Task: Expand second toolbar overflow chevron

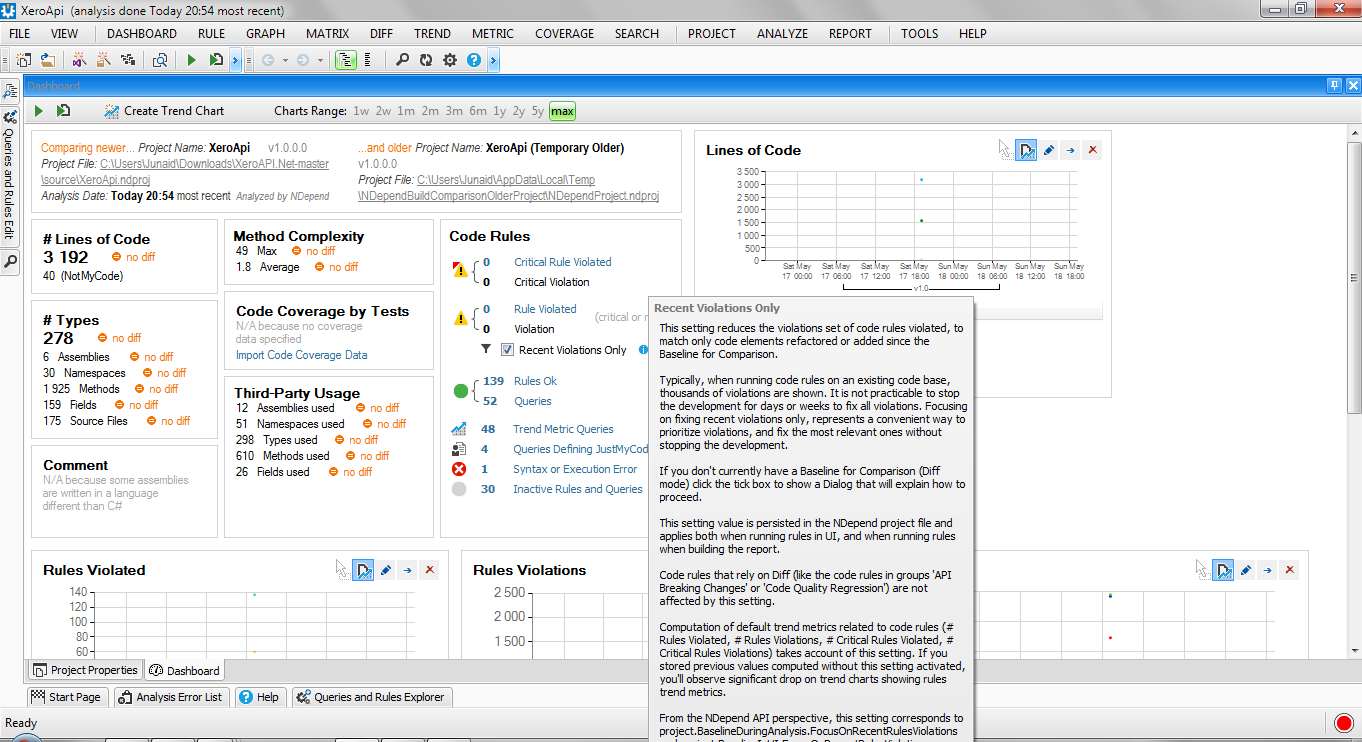Action: pyautogui.click(x=494, y=60)
